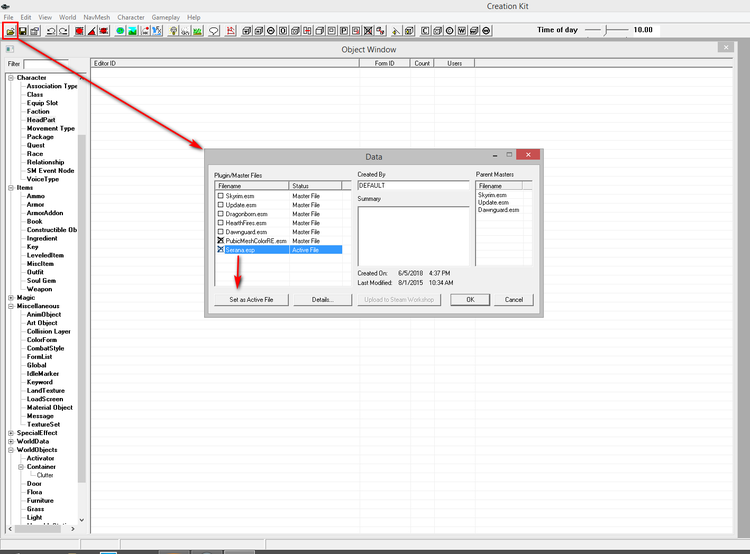Click Object Window top-left dock icon
The image size is (750, 554).
10,49
